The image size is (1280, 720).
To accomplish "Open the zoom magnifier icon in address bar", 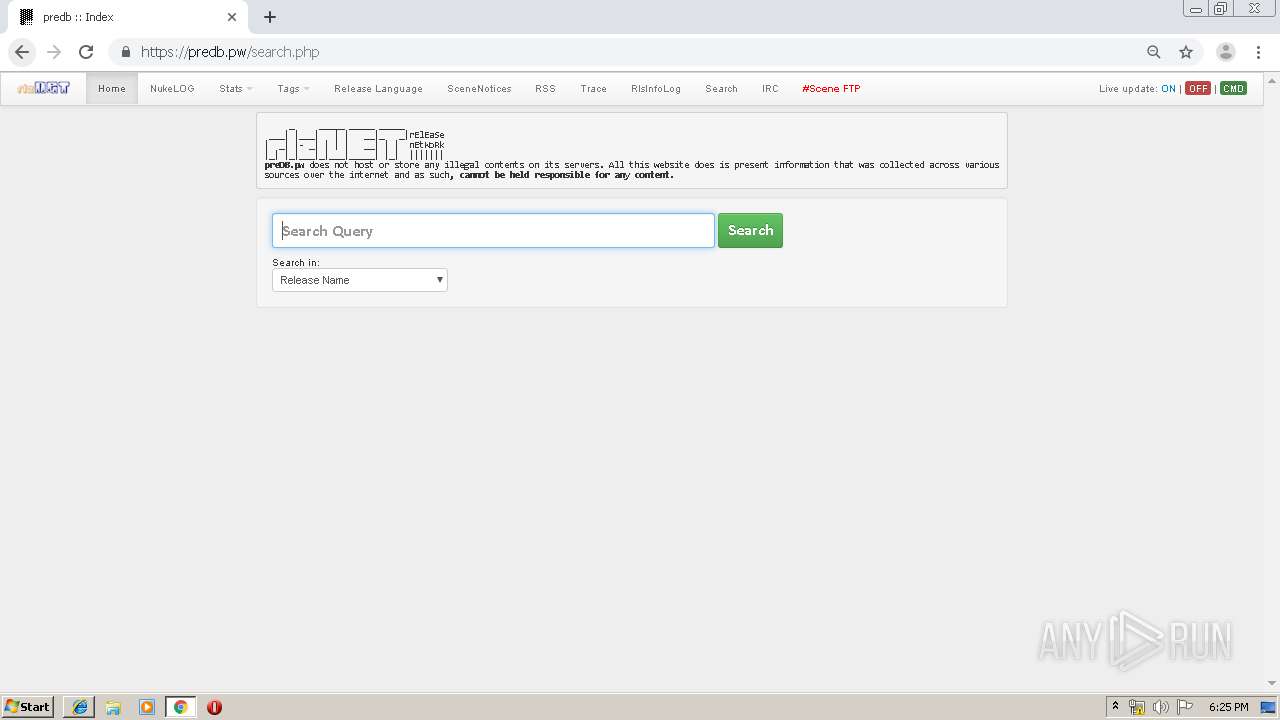I will [1154, 52].
